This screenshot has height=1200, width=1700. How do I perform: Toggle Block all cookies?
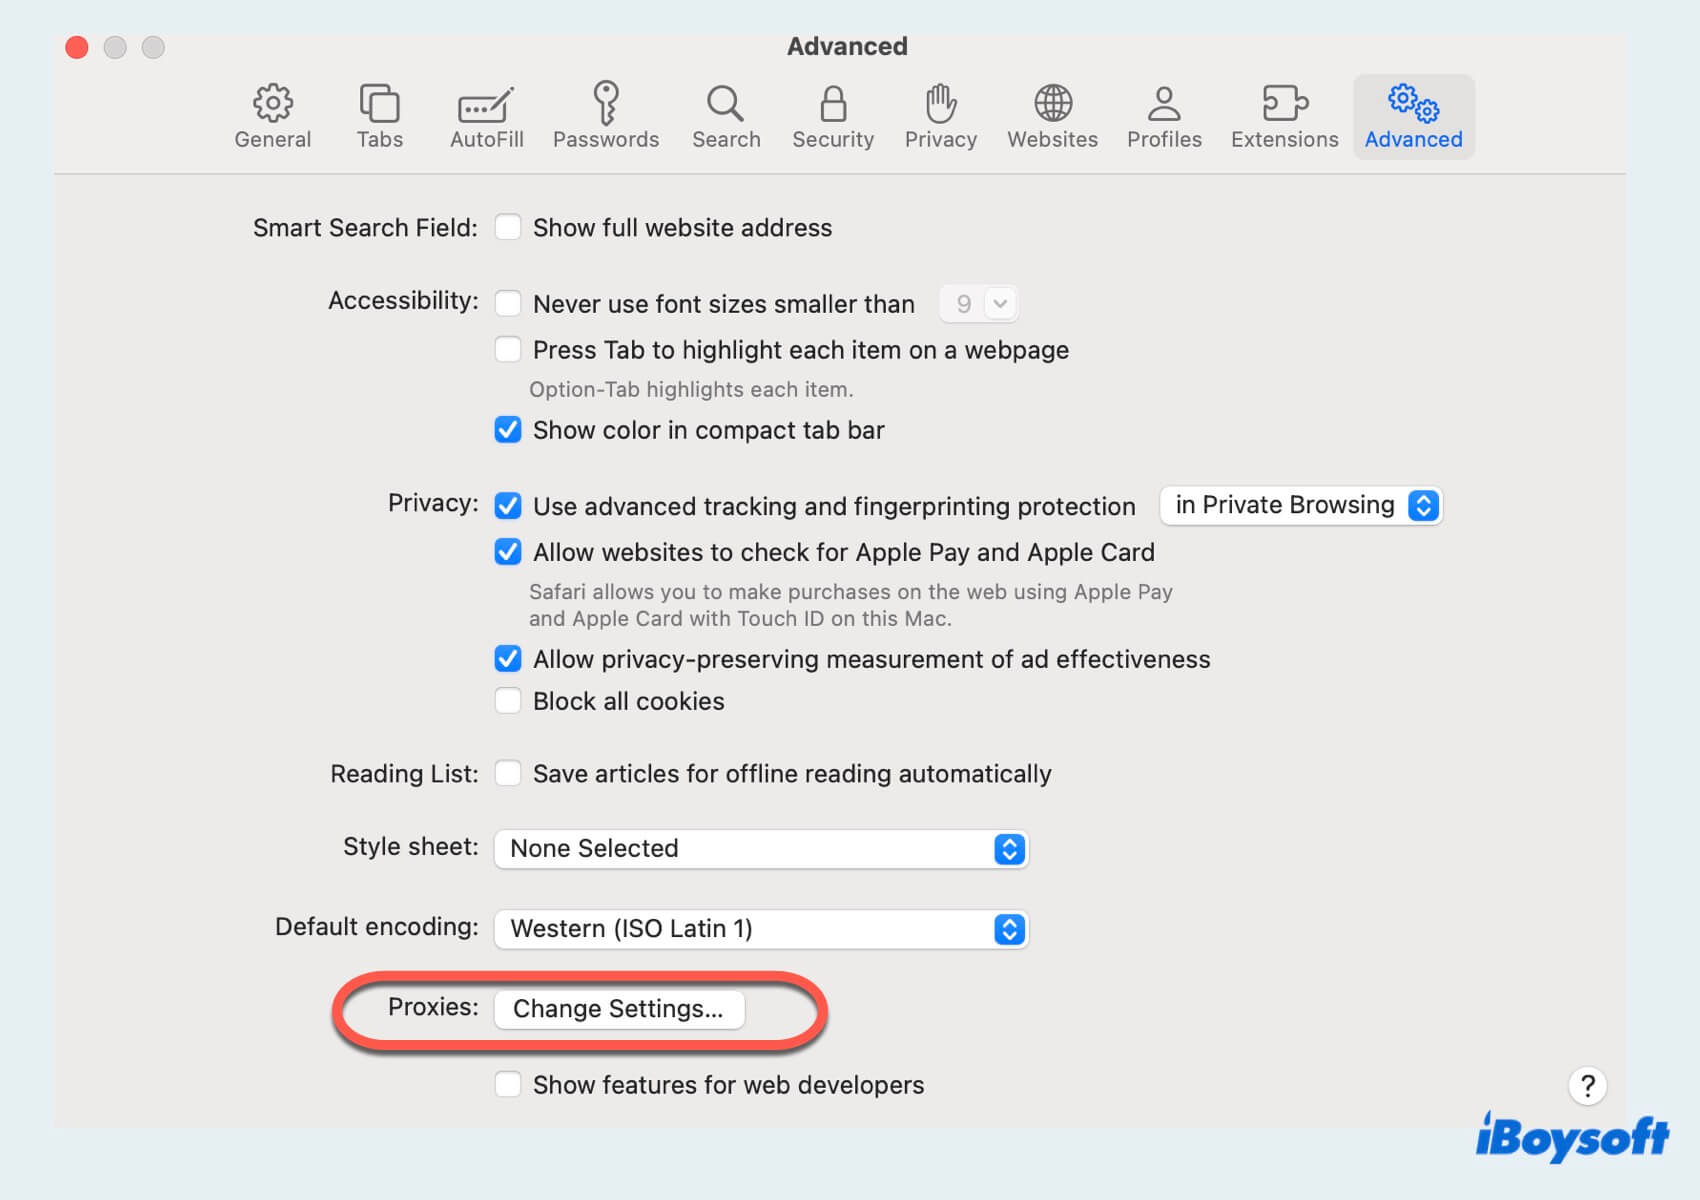click(x=508, y=701)
